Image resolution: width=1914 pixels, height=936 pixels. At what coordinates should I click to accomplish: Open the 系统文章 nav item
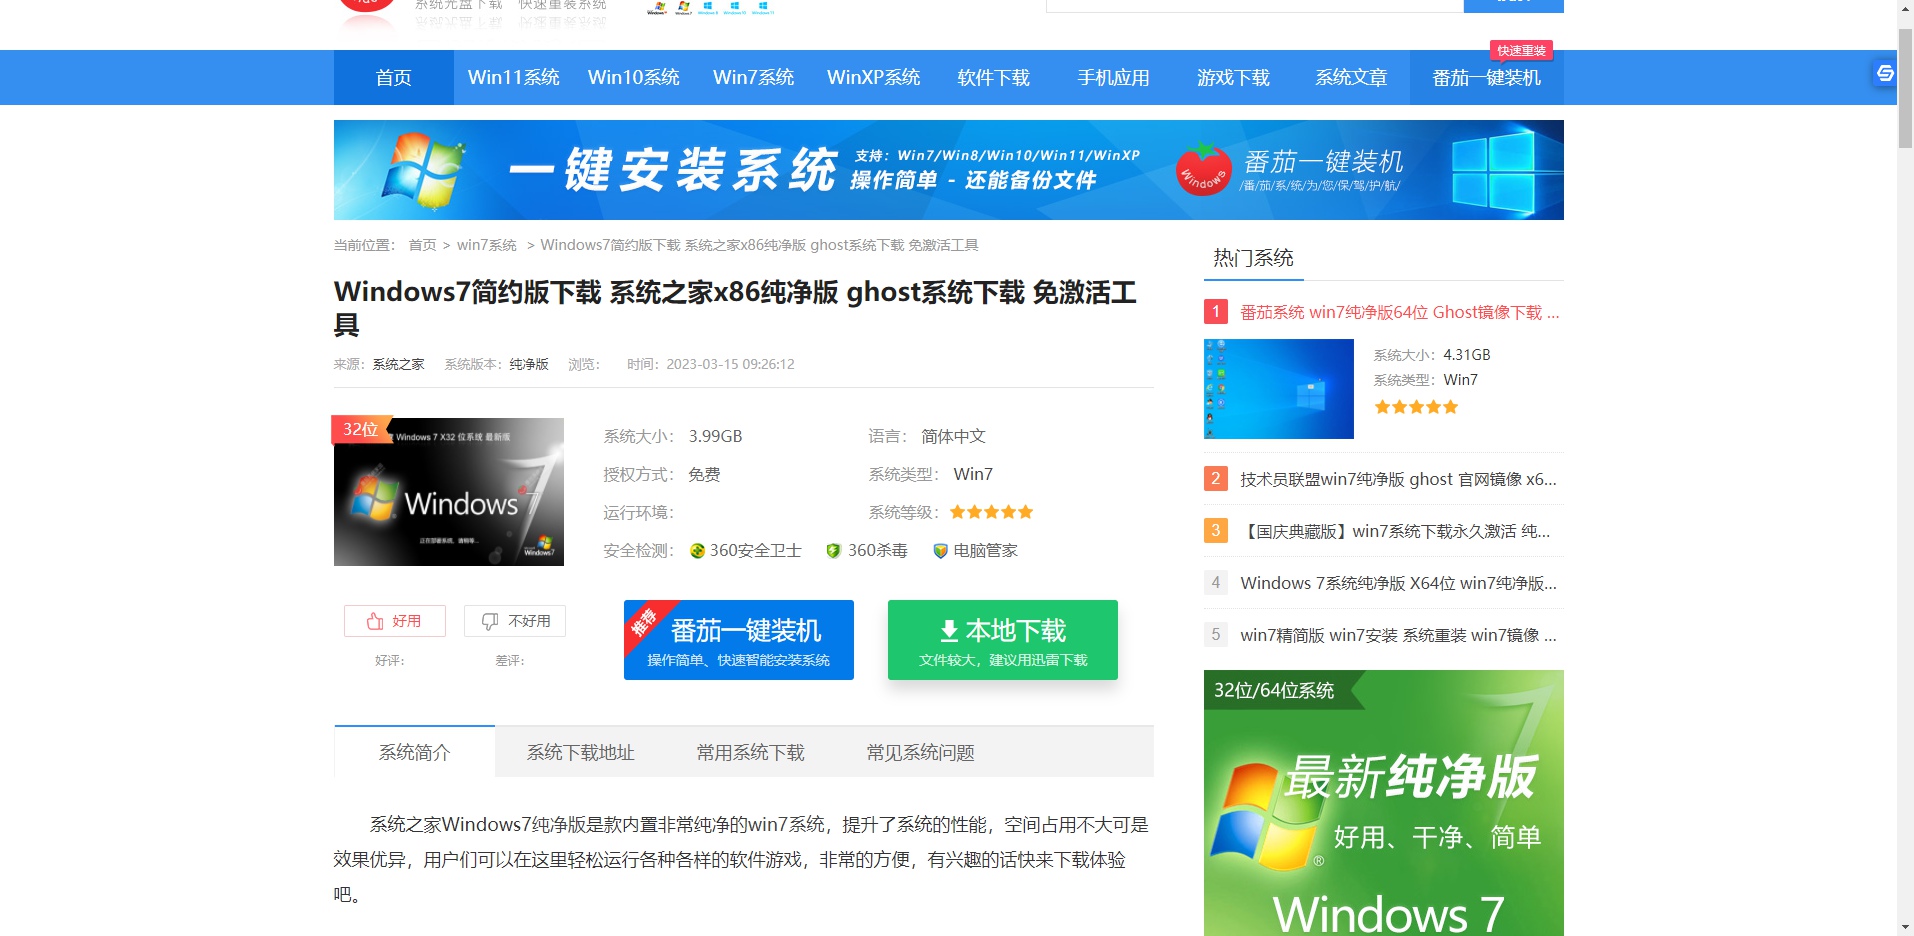tap(1352, 77)
